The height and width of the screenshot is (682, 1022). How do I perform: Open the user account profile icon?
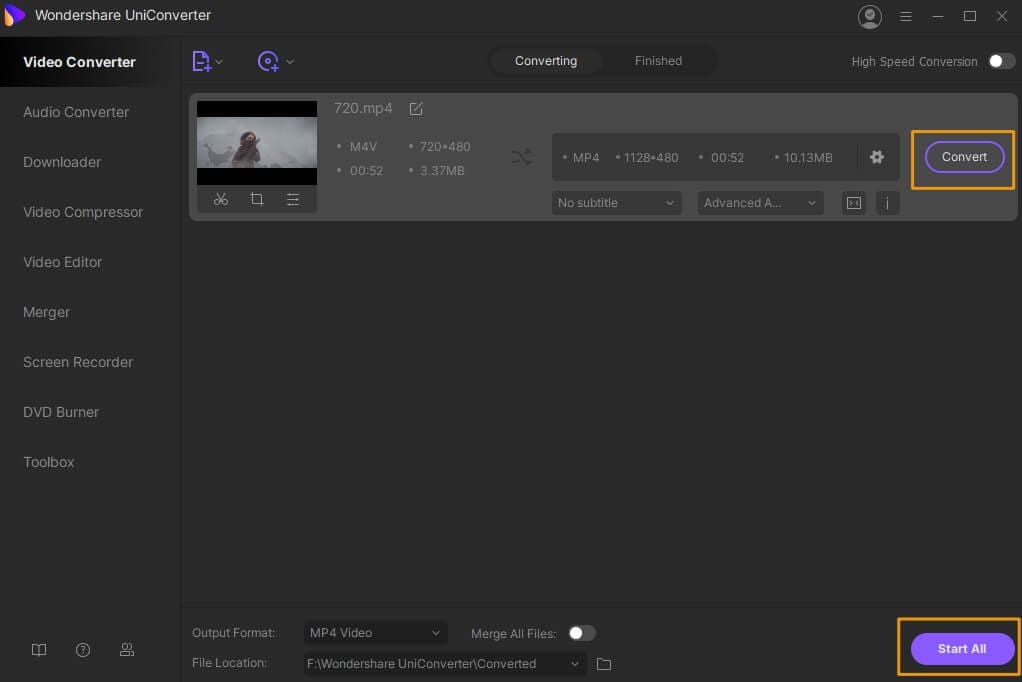[869, 16]
